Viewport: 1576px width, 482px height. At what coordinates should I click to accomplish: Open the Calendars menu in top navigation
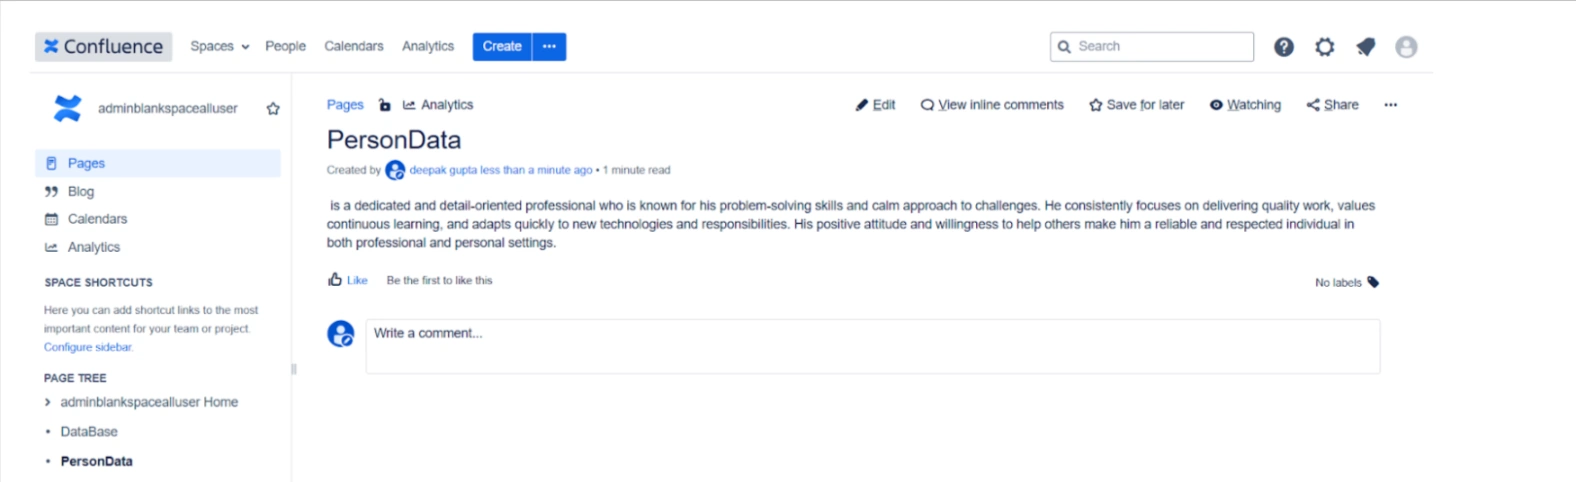pyautogui.click(x=354, y=46)
